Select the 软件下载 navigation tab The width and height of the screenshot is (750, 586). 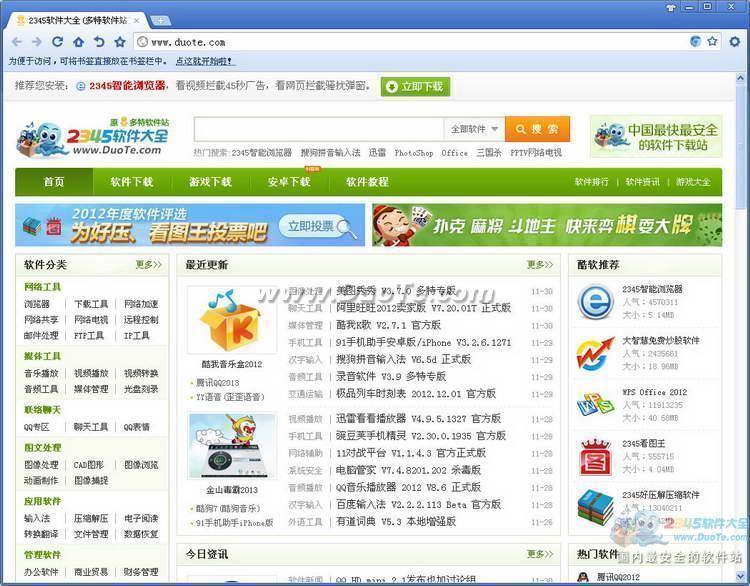pyautogui.click(x=132, y=182)
